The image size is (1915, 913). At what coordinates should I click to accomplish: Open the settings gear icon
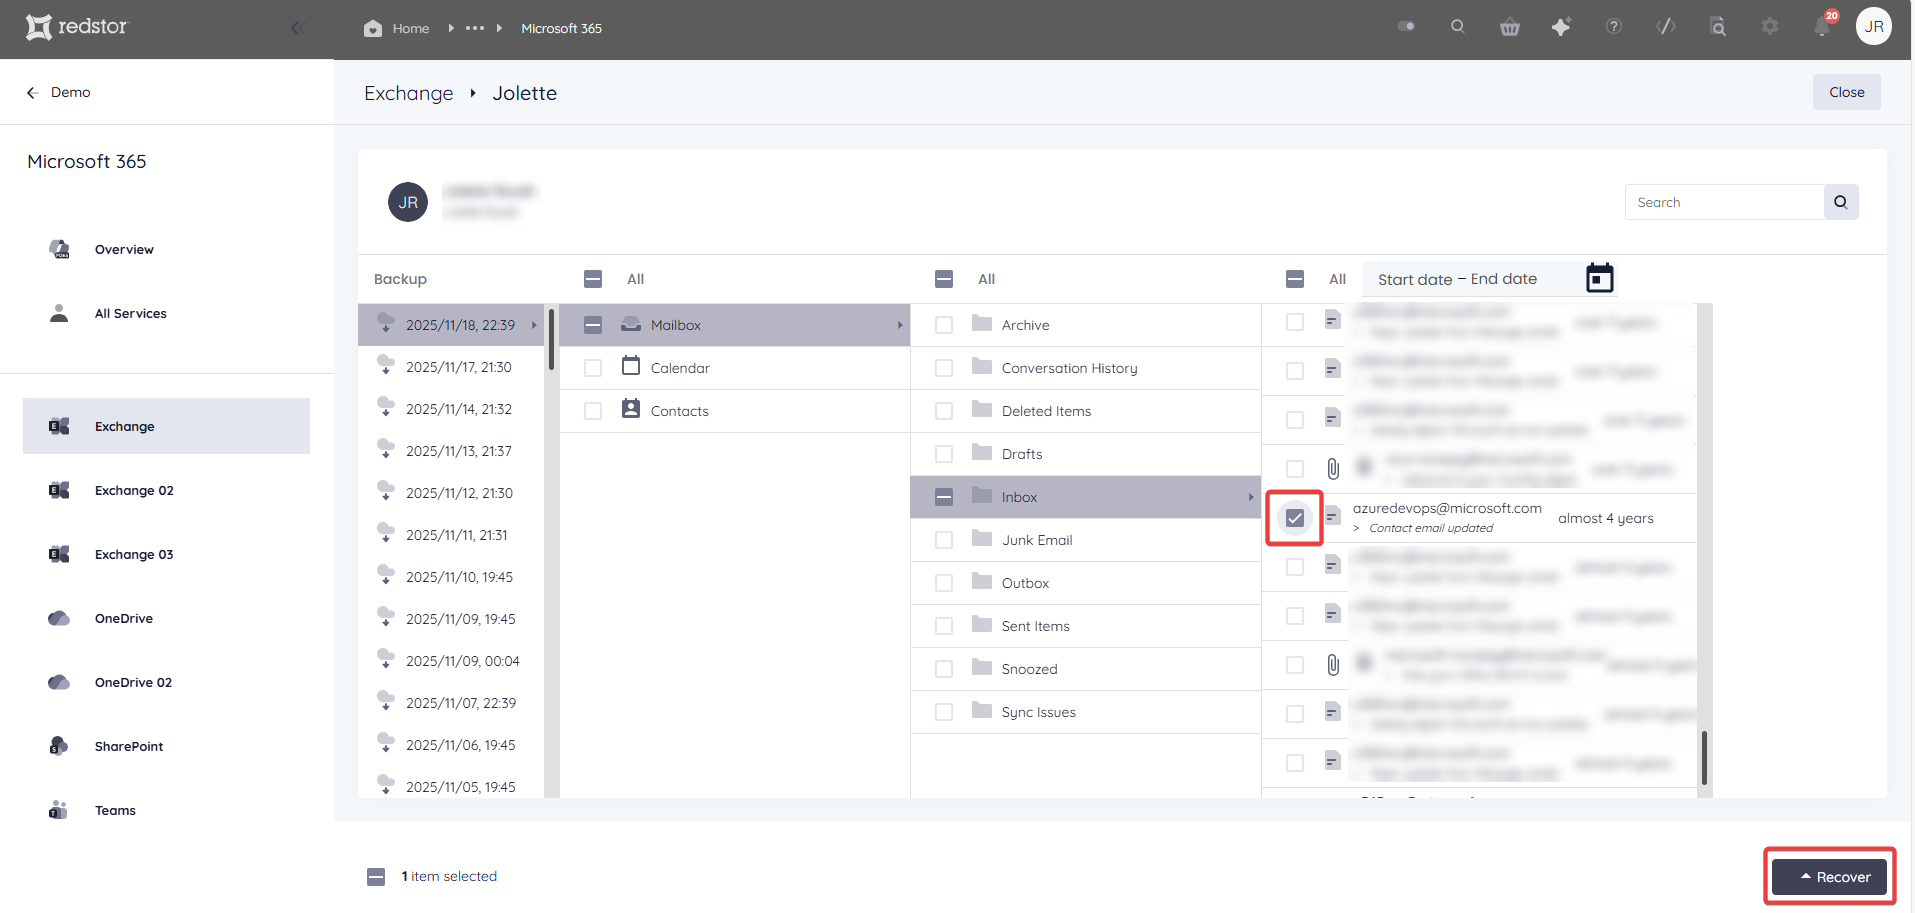(1770, 27)
